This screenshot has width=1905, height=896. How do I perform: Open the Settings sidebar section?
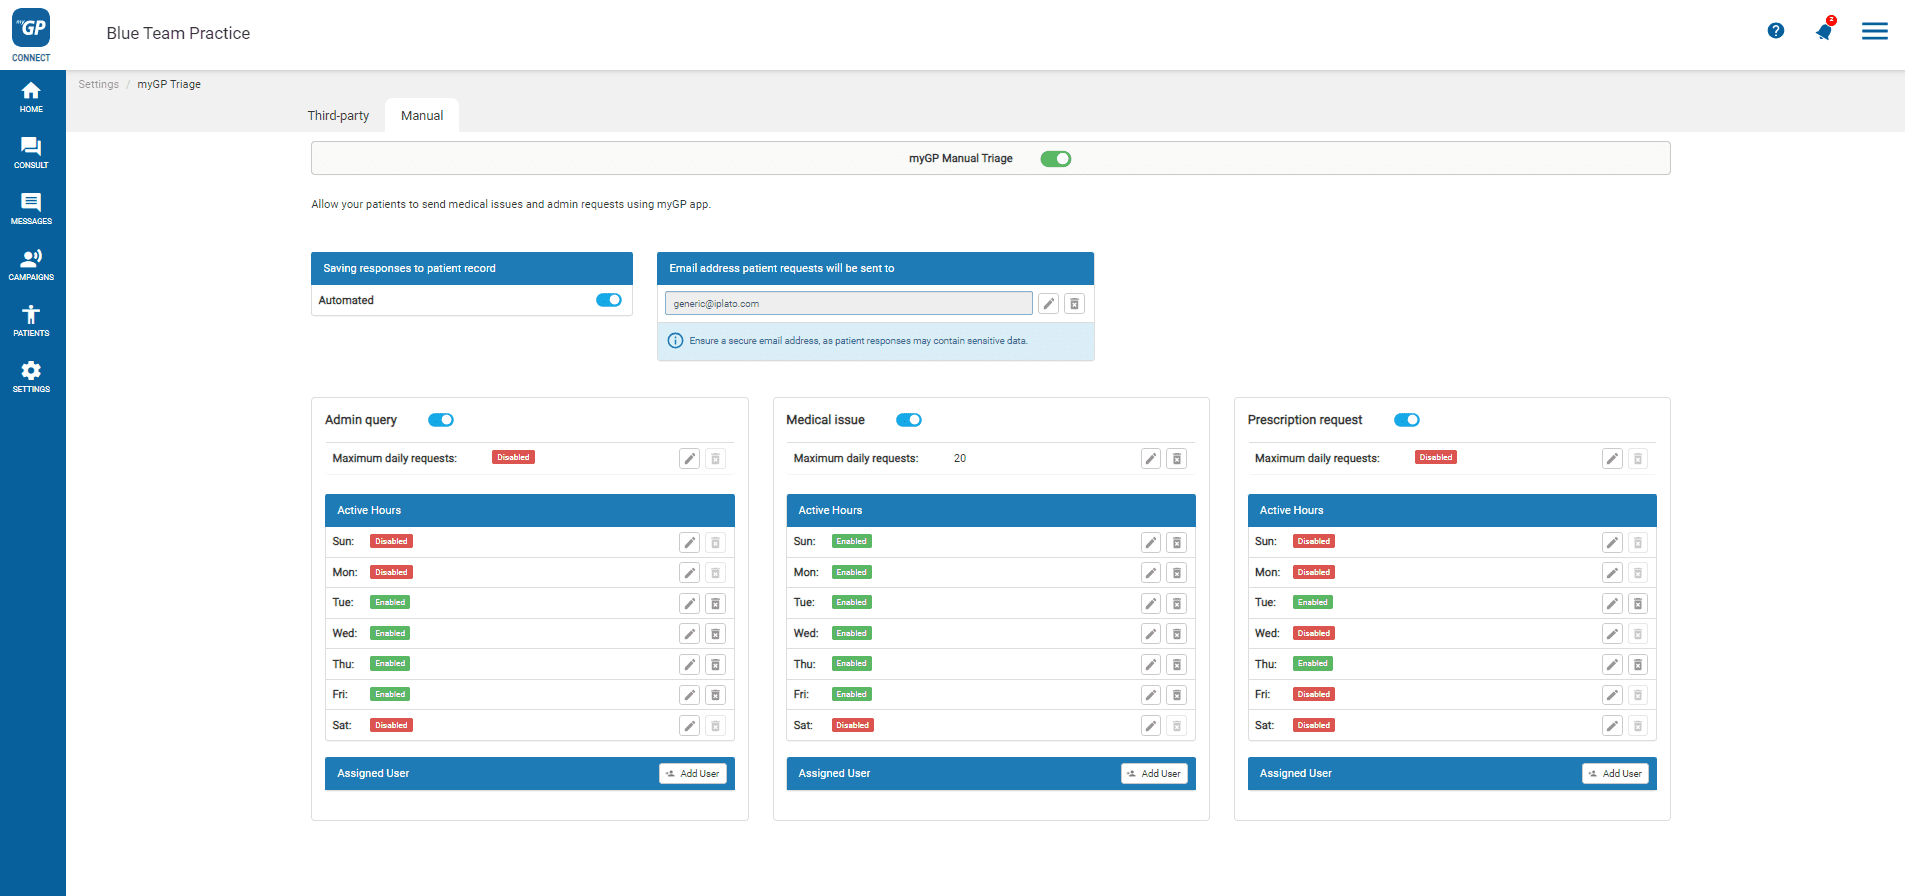pos(31,377)
